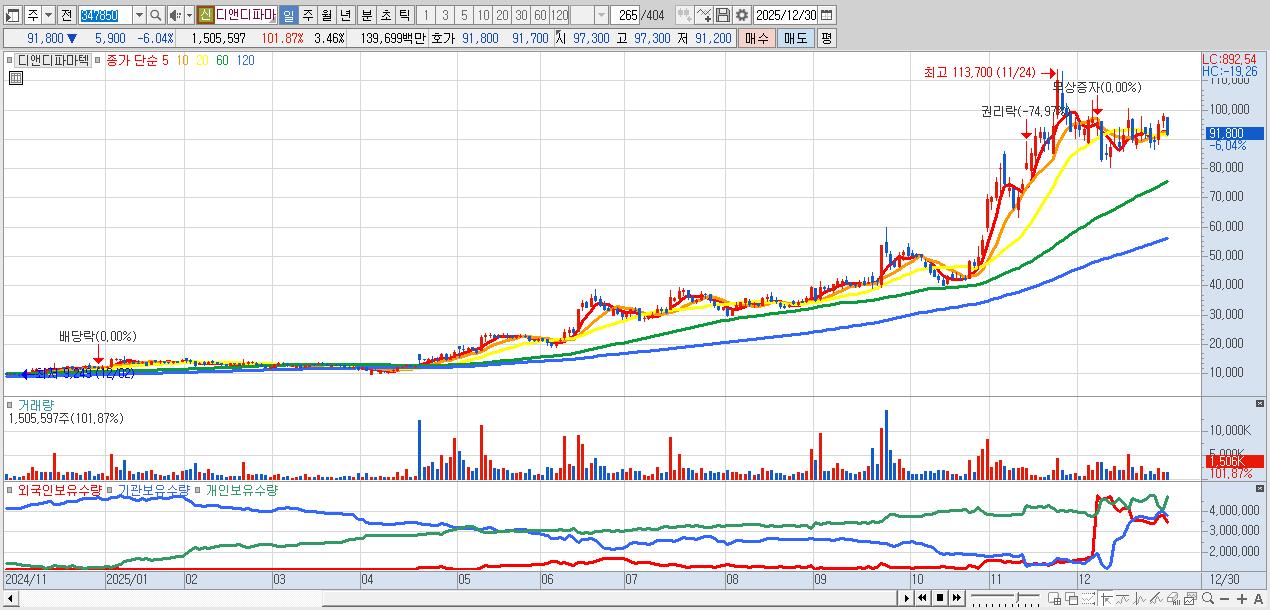
Task: Click the rewind button on bottom bar
Action: click(923, 598)
